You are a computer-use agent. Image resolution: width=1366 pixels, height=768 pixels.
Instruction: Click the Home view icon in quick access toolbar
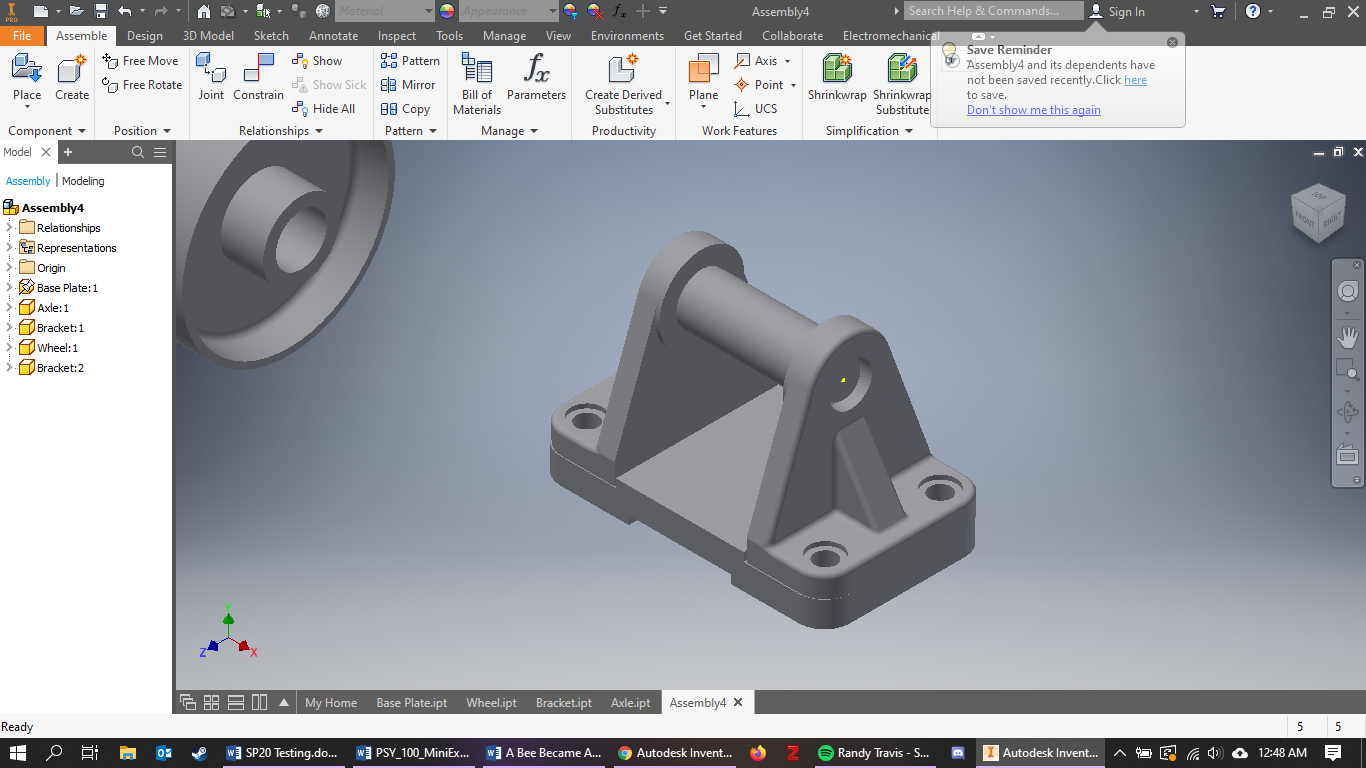coord(204,11)
